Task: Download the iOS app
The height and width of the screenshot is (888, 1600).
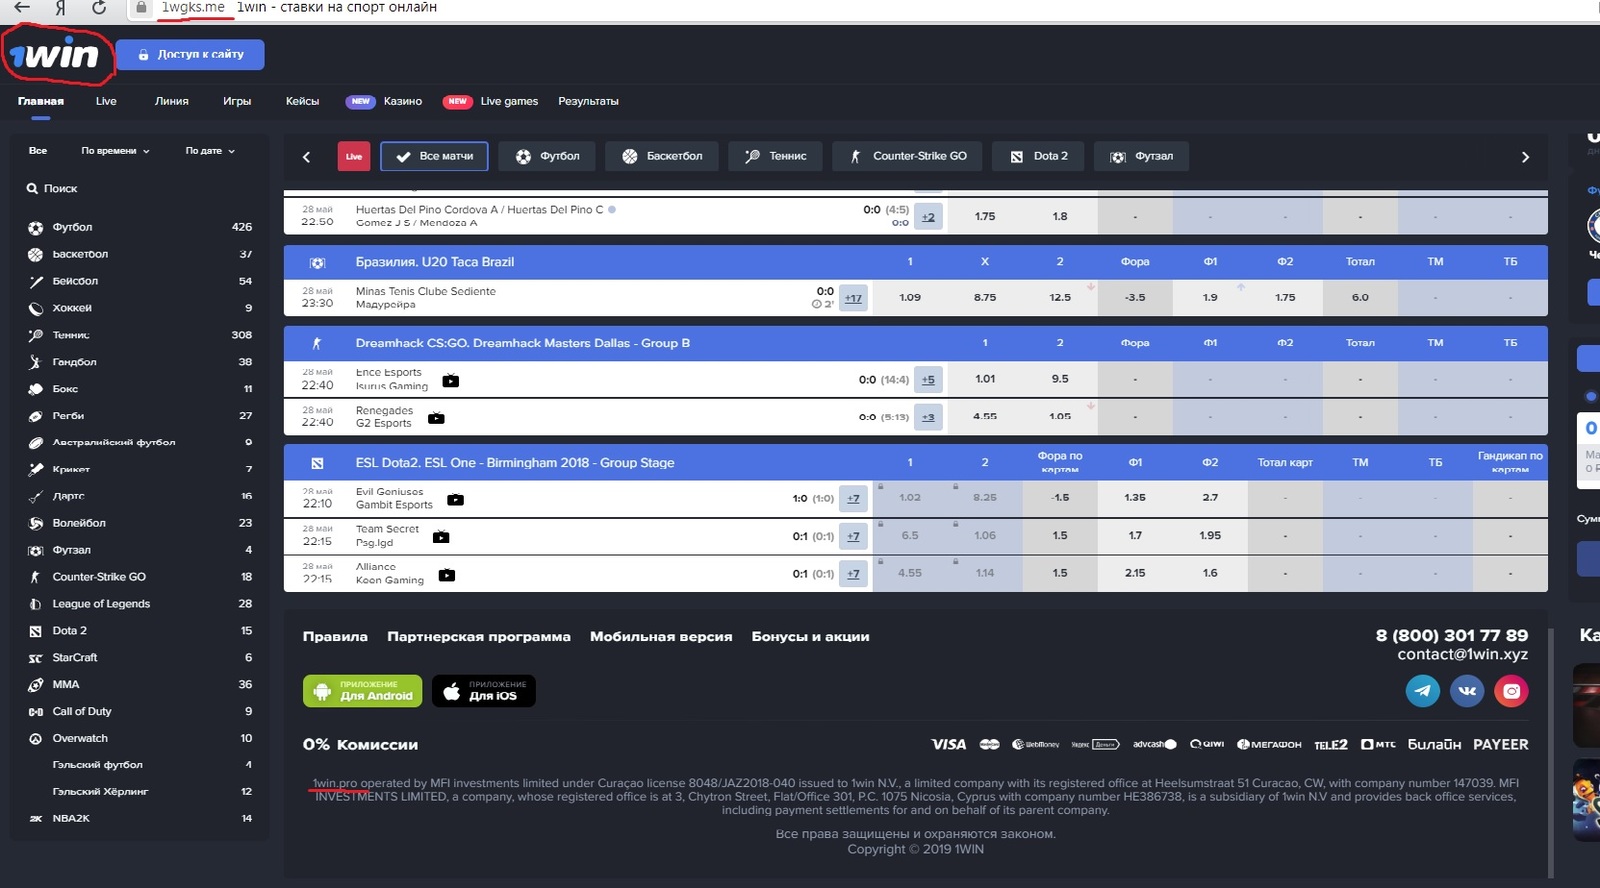Action: [484, 691]
